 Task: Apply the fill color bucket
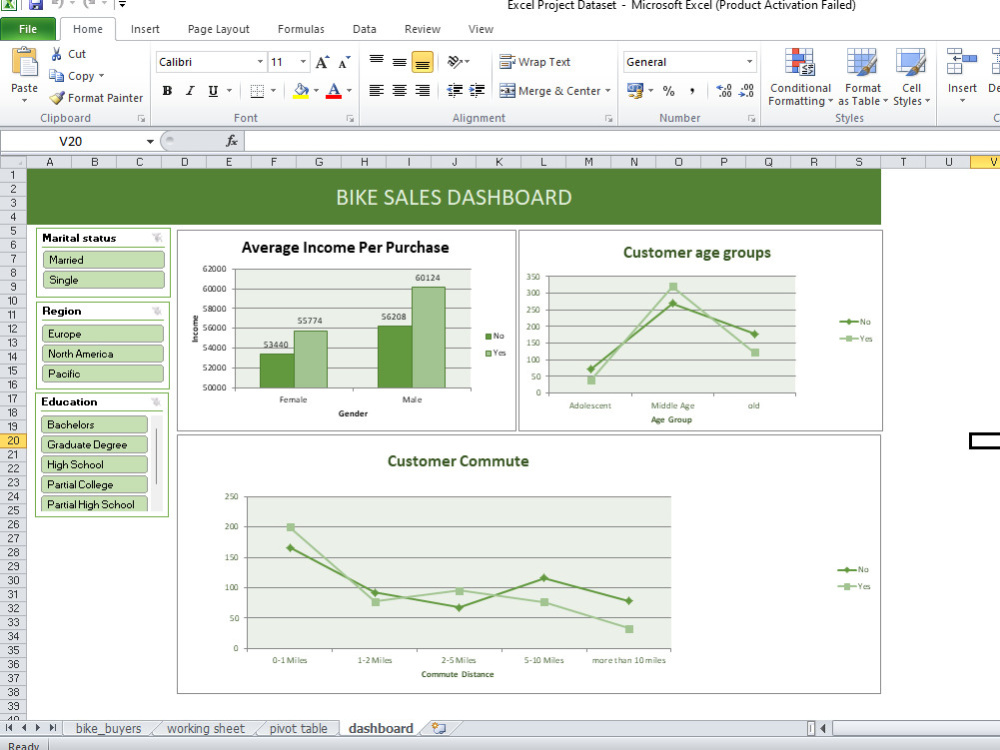point(300,91)
